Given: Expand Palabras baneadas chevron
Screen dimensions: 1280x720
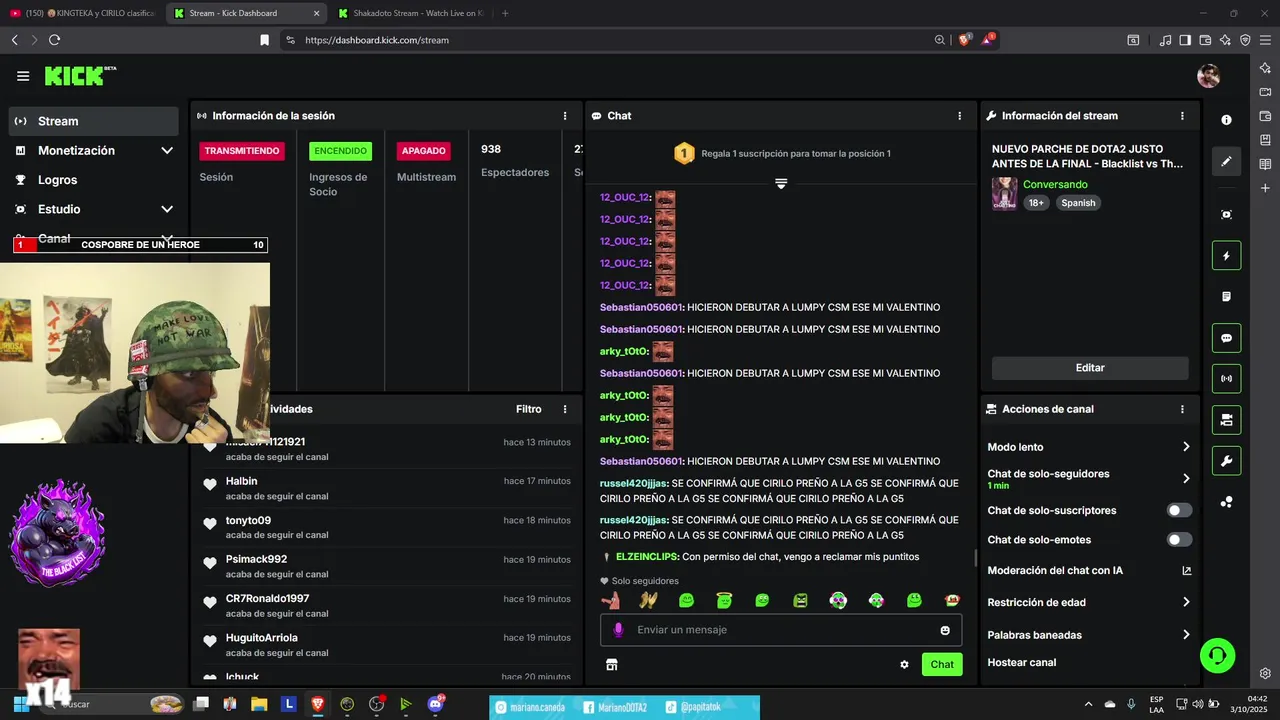Looking at the screenshot, I should coord(1186,635).
